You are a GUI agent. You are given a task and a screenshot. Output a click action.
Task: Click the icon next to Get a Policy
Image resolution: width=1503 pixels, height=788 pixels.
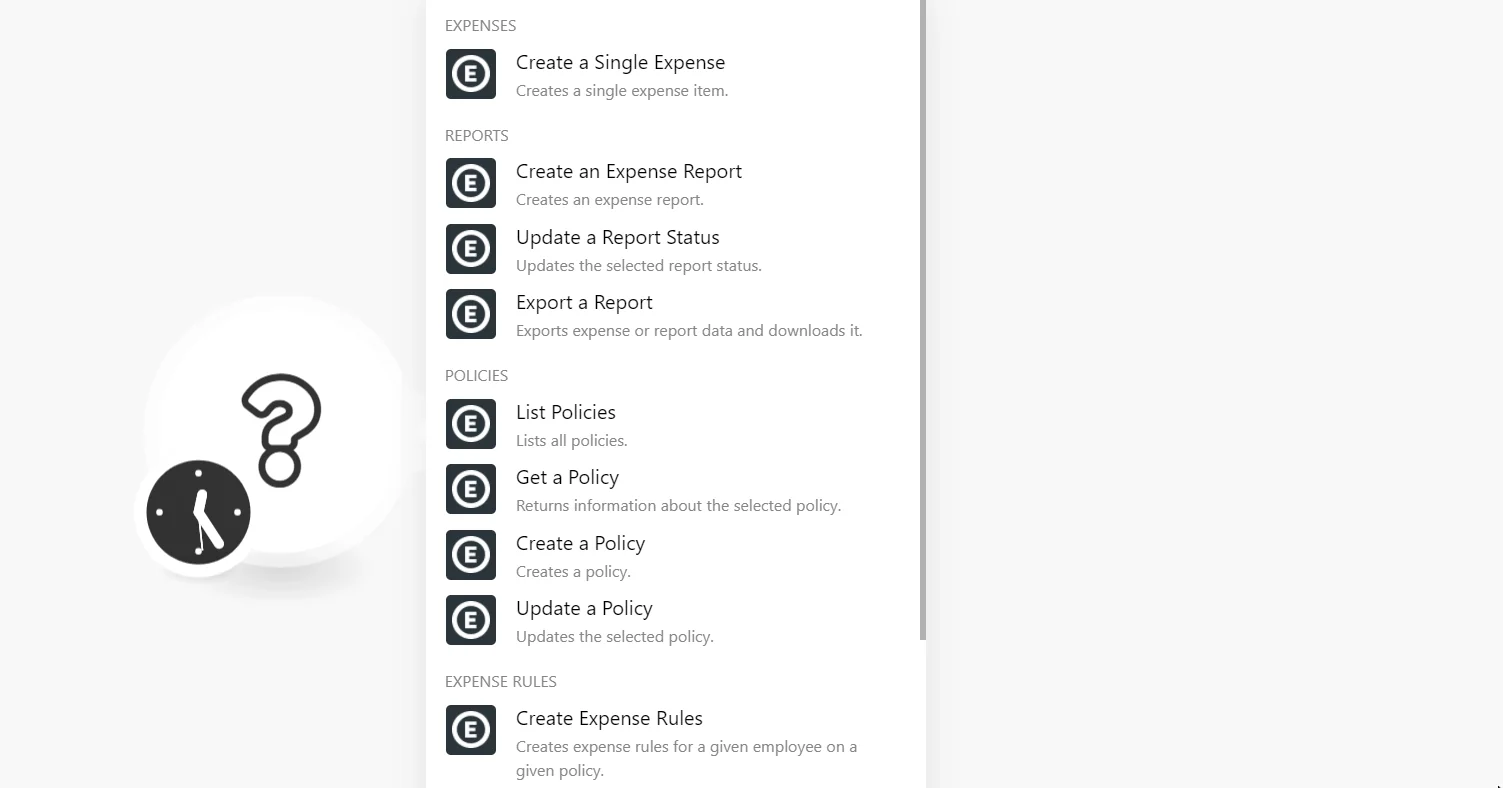pos(471,489)
